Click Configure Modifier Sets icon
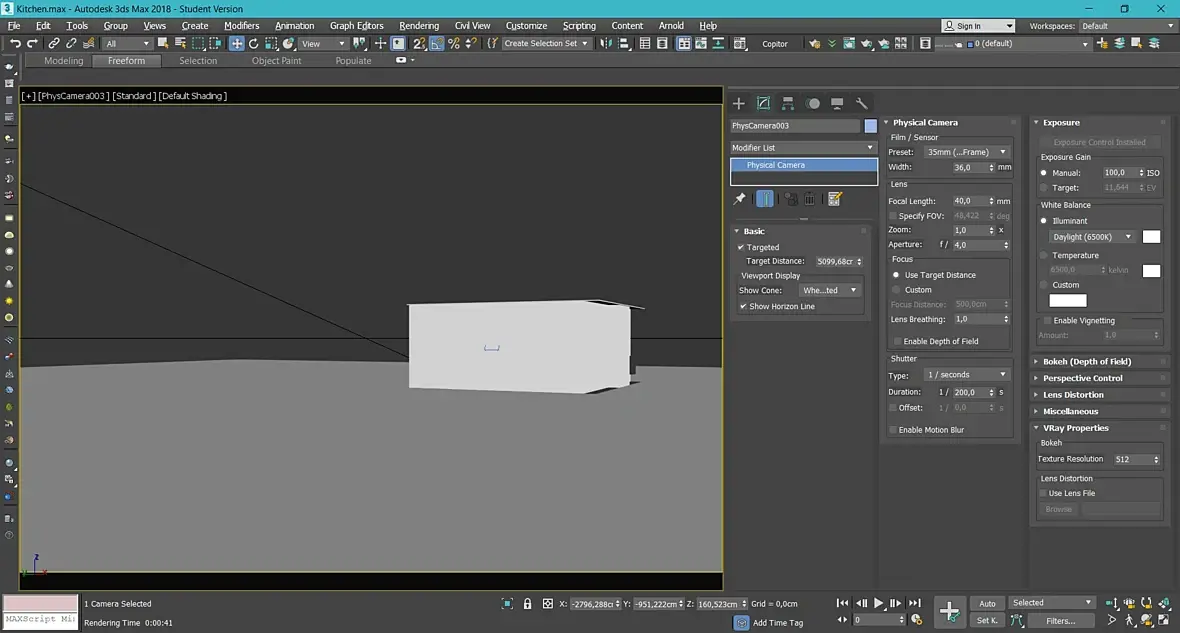1180x633 pixels. click(x=835, y=199)
